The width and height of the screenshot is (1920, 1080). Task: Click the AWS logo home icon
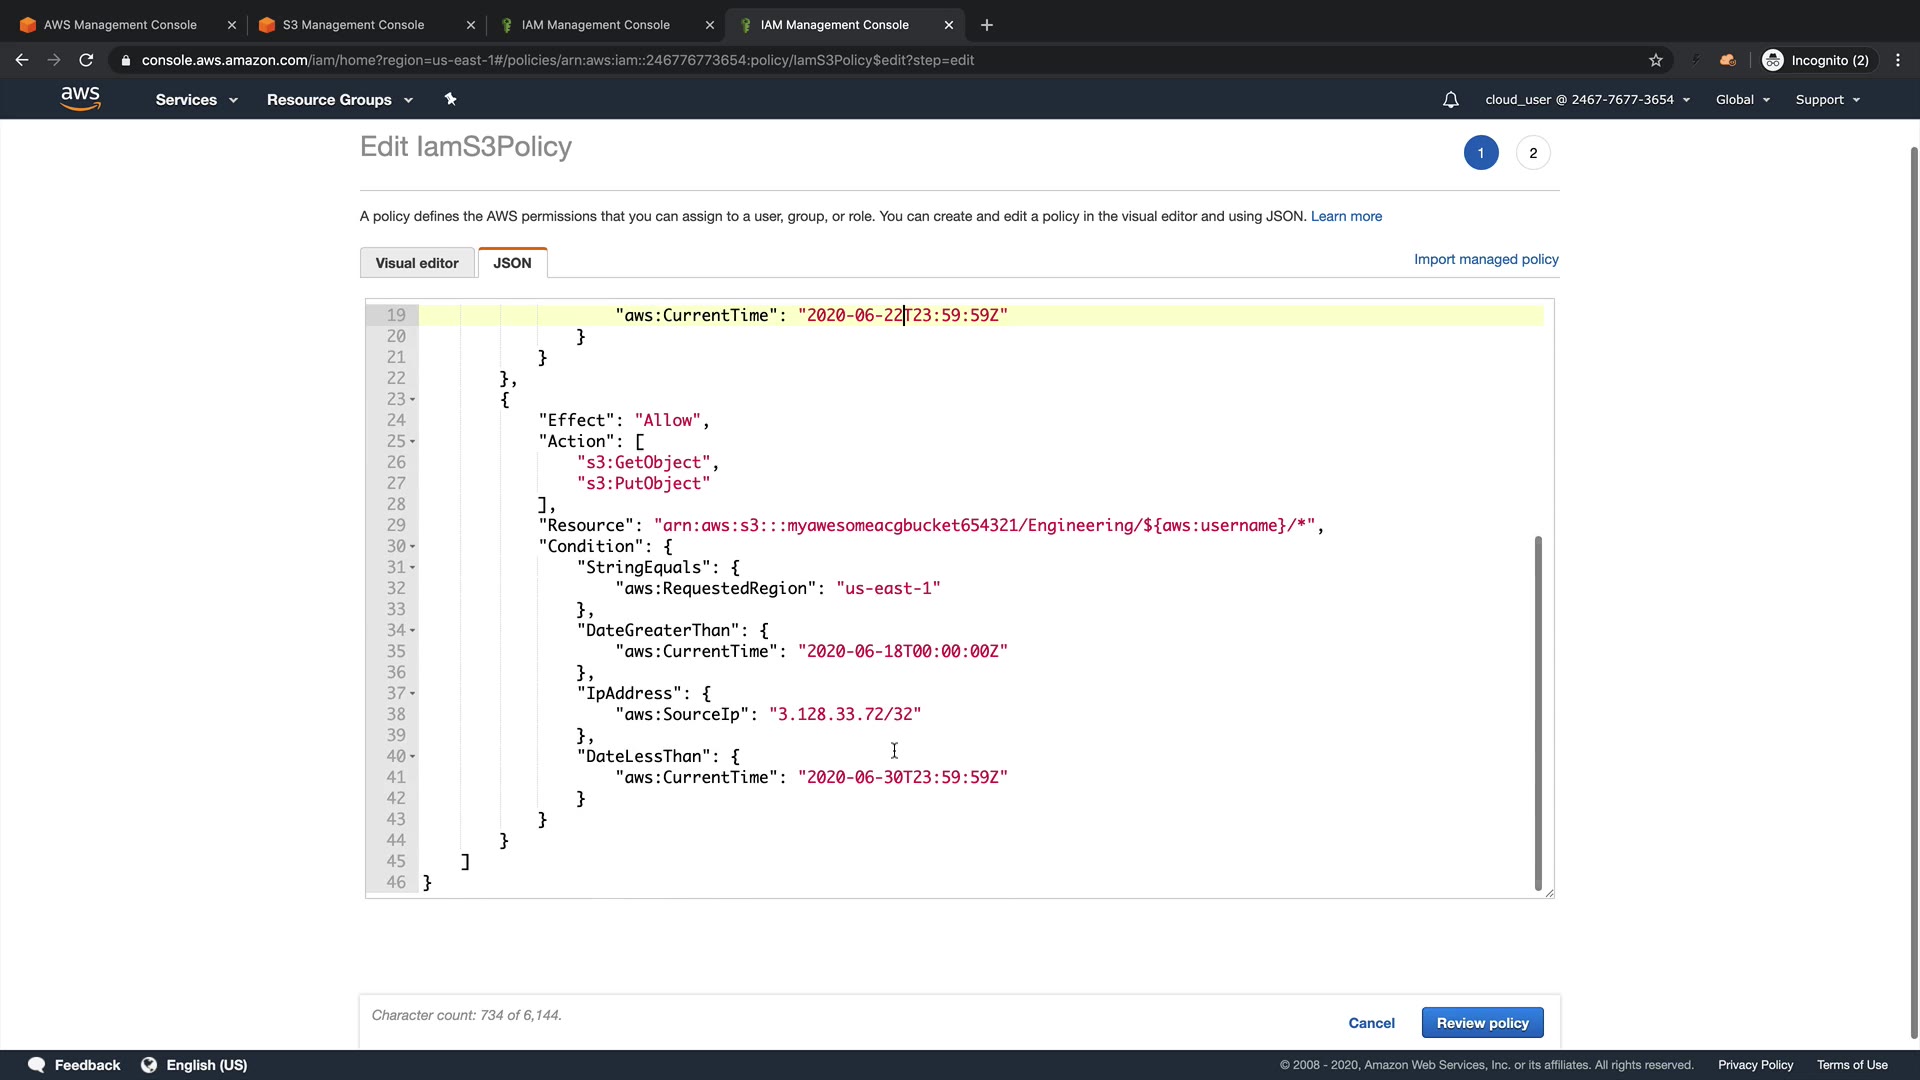[80, 98]
